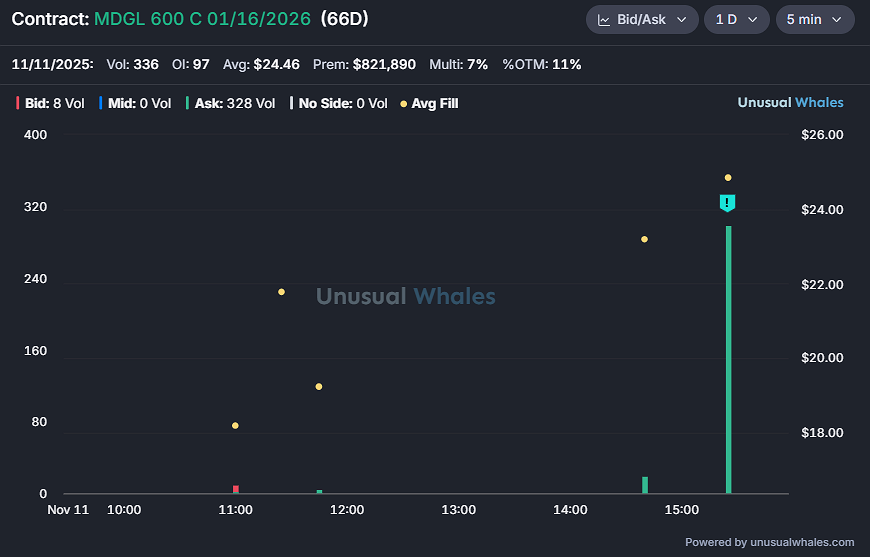Open the 5 min interval dropdown
Viewport: 870px width, 557px height.
[815, 19]
